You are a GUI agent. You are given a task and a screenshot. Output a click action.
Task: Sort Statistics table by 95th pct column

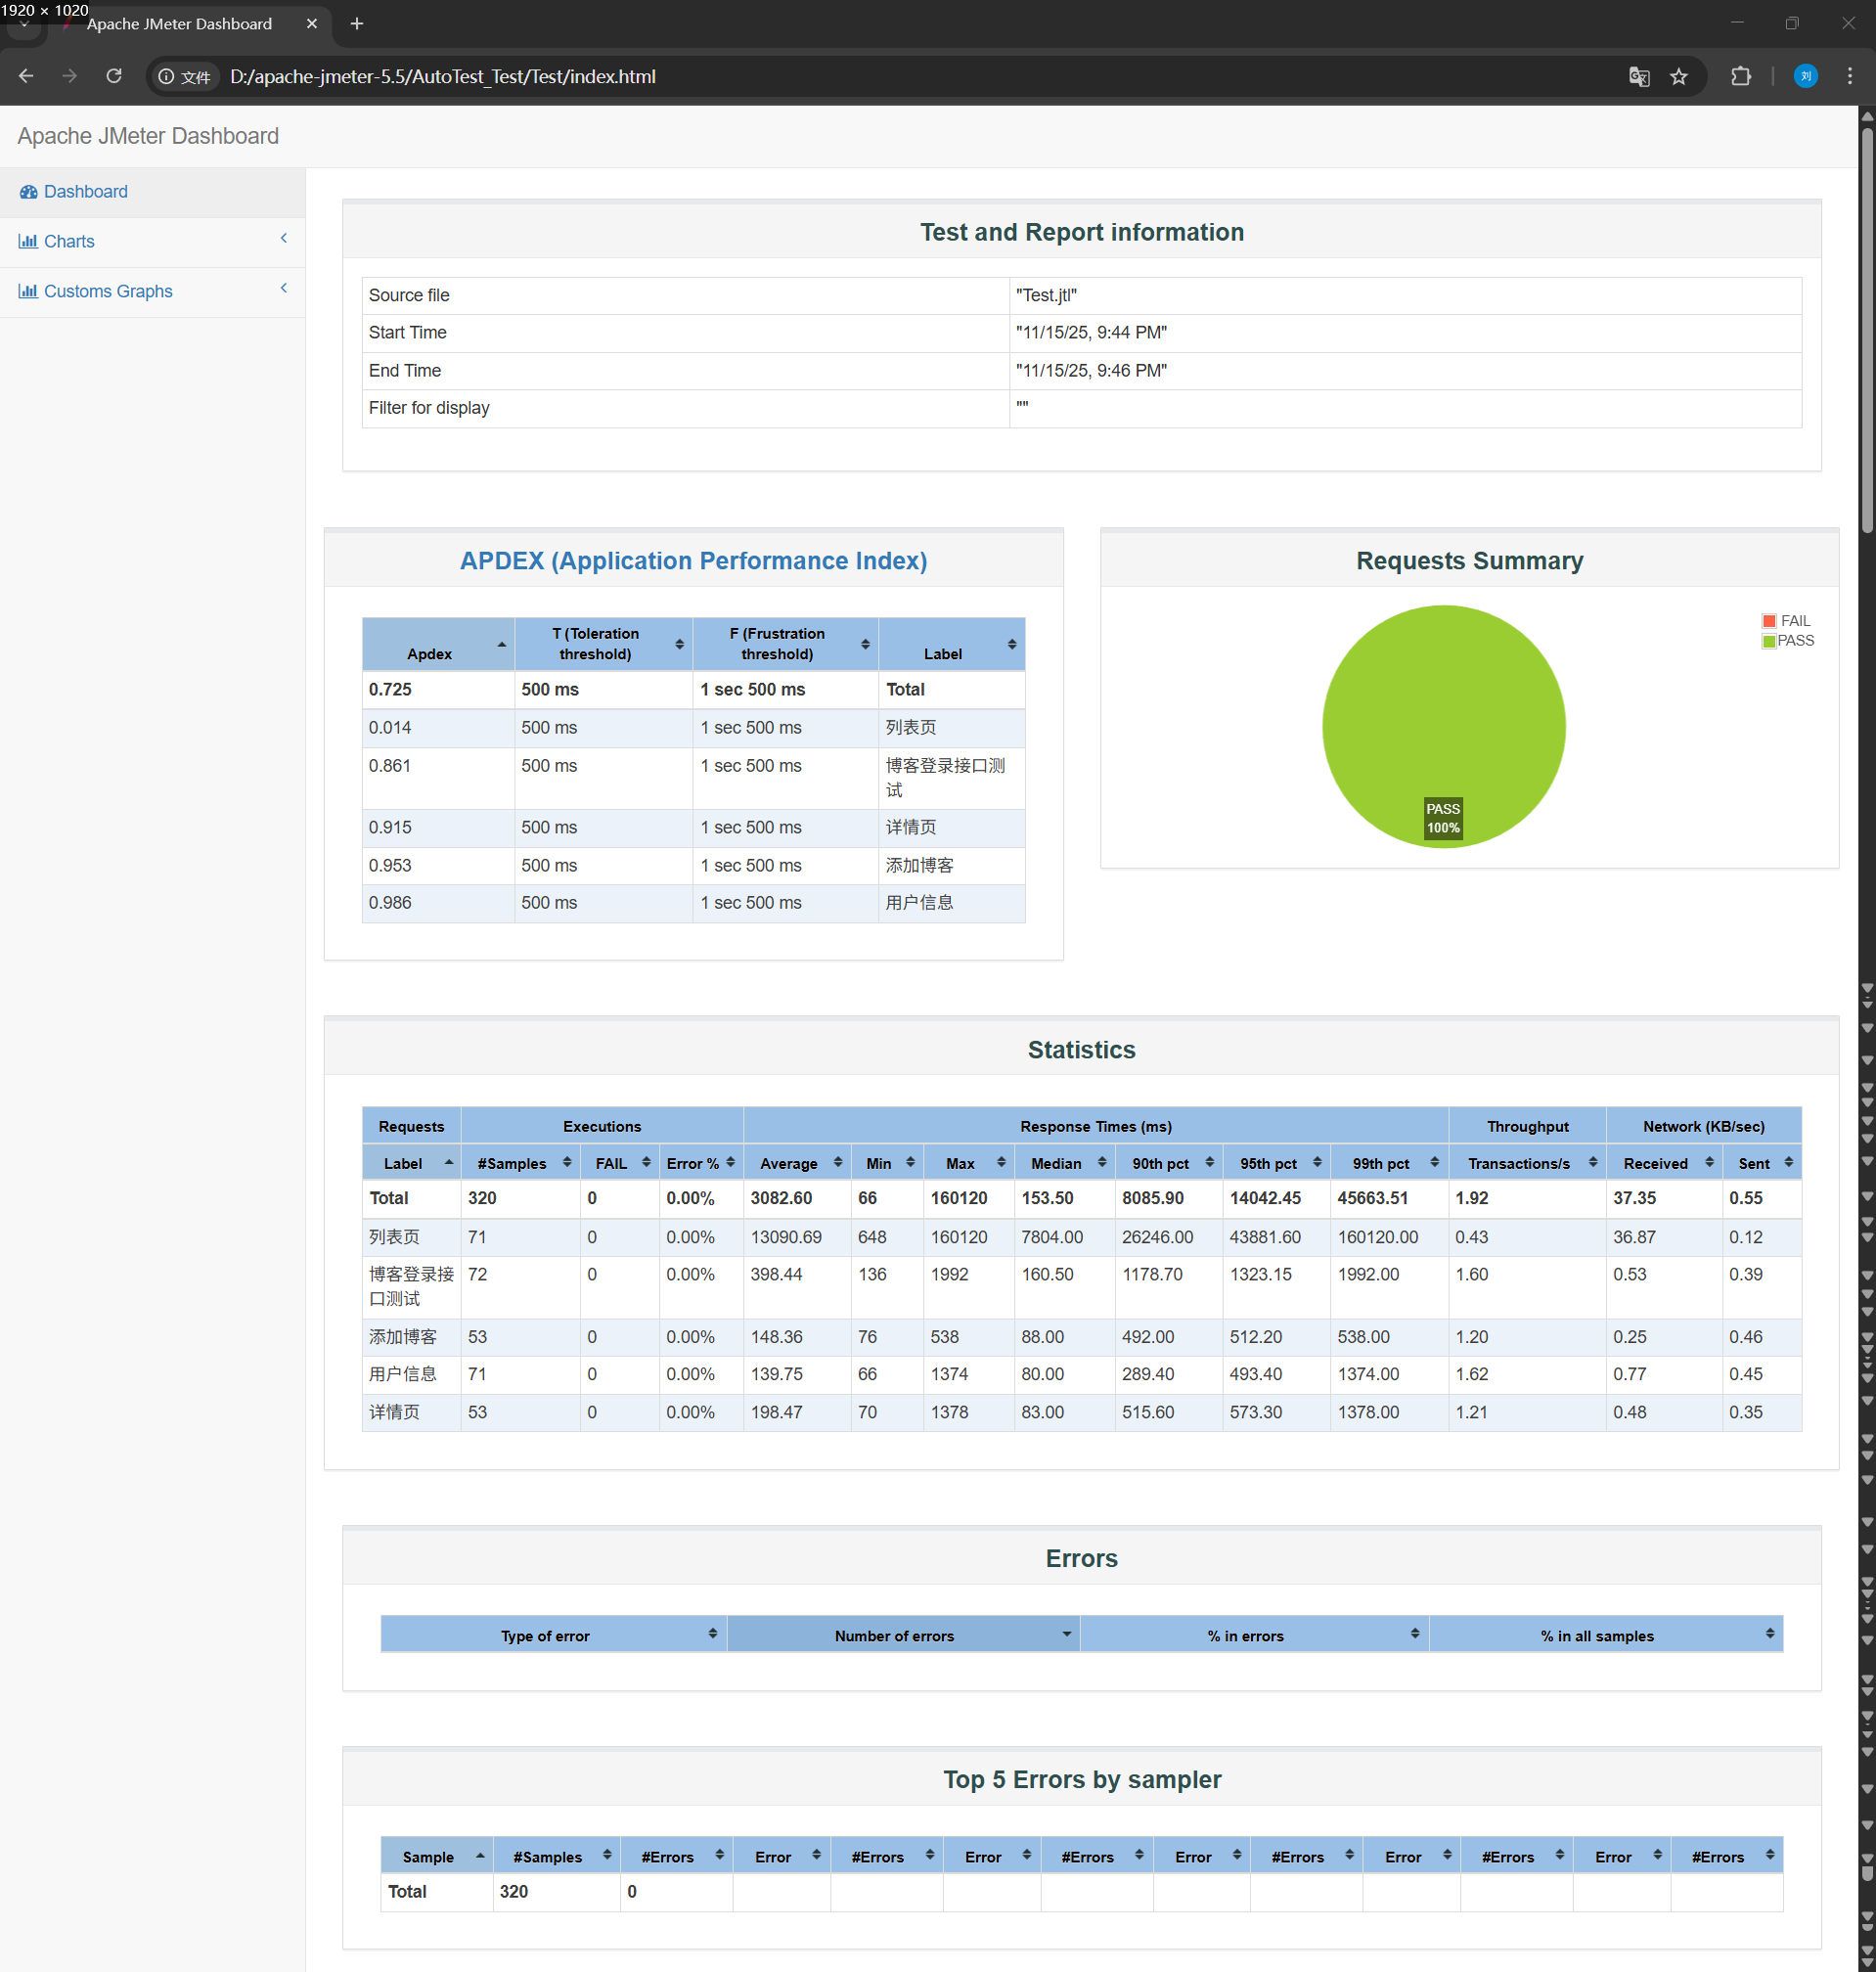tap(1276, 1163)
